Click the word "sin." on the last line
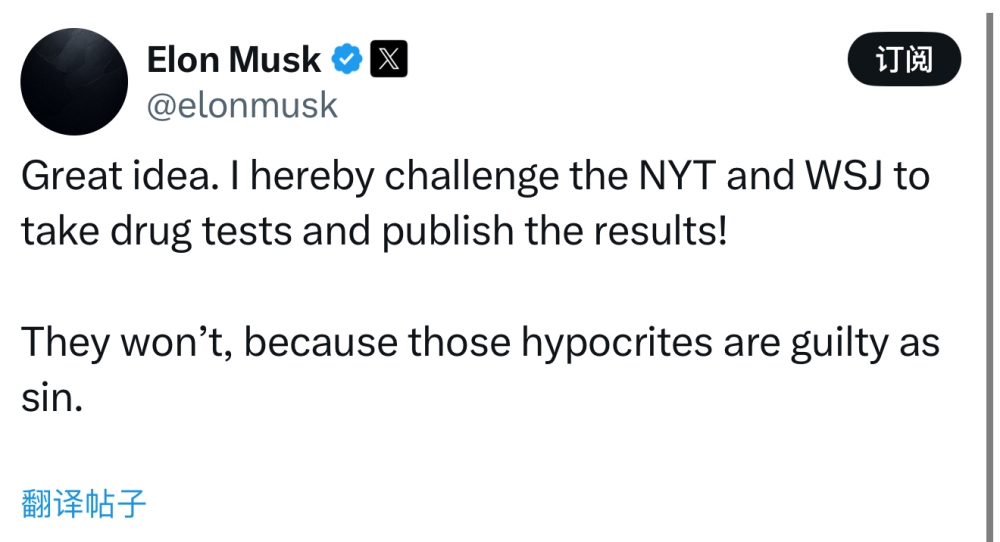 pyautogui.click(x=50, y=396)
